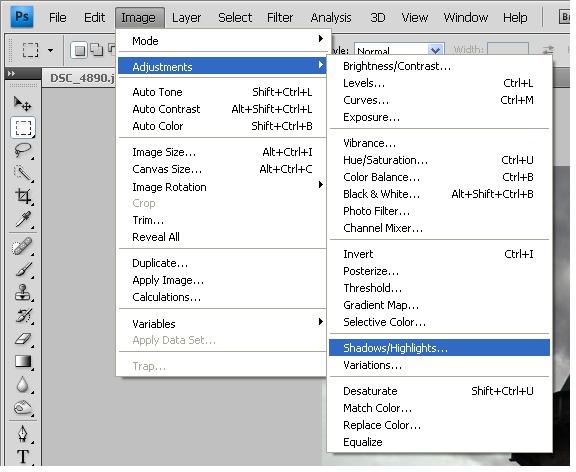Select the Healing Brush tool

pyautogui.click(x=23, y=246)
